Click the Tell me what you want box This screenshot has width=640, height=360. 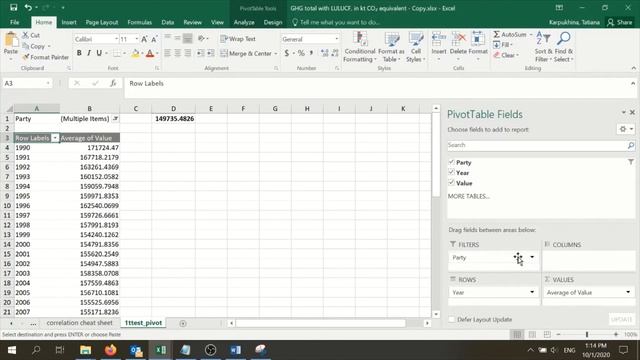pyautogui.click(x=336, y=22)
